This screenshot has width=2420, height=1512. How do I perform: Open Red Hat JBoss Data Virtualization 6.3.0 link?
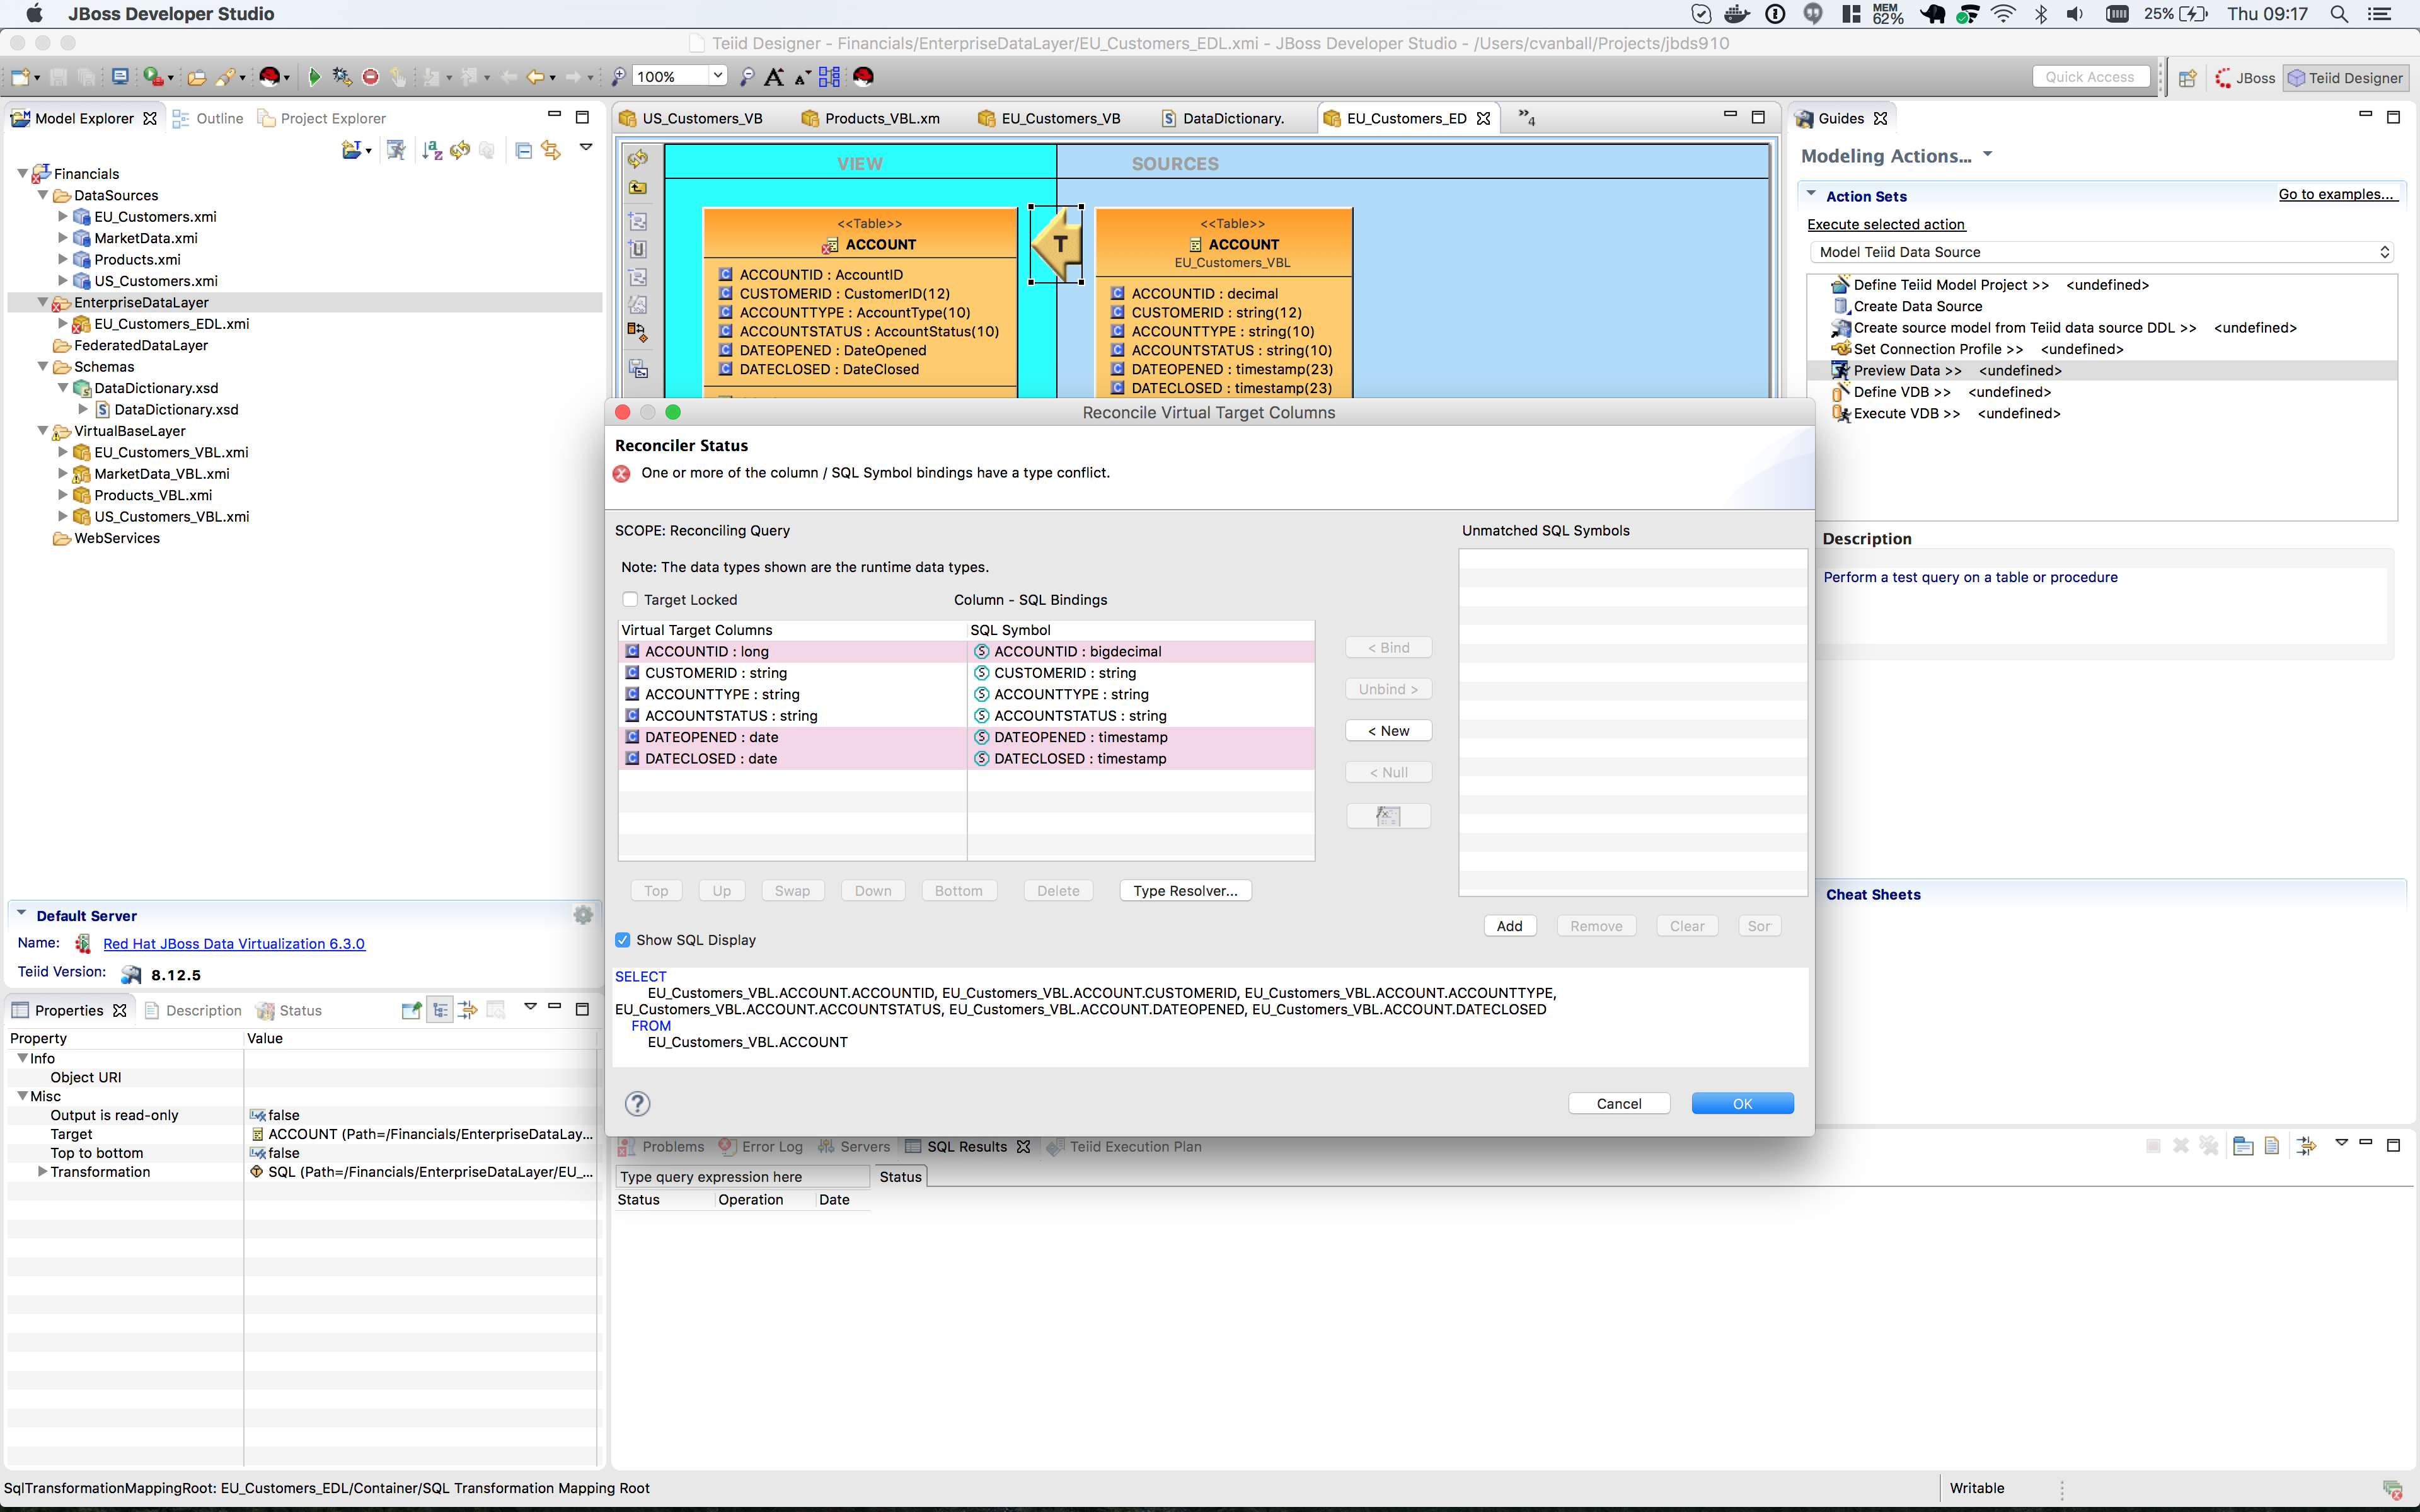click(x=234, y=943)
